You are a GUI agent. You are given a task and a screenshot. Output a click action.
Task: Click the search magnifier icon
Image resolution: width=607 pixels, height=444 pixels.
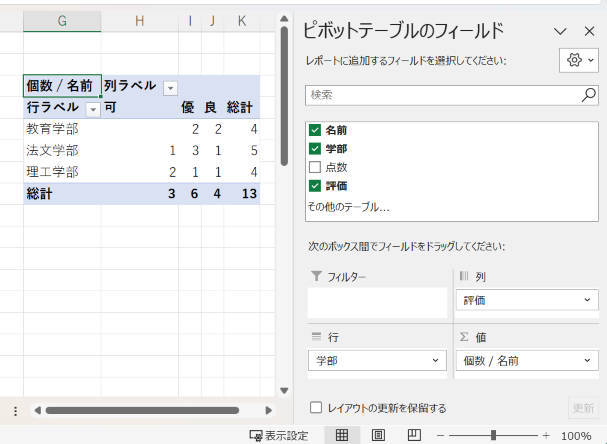(588, 95)
